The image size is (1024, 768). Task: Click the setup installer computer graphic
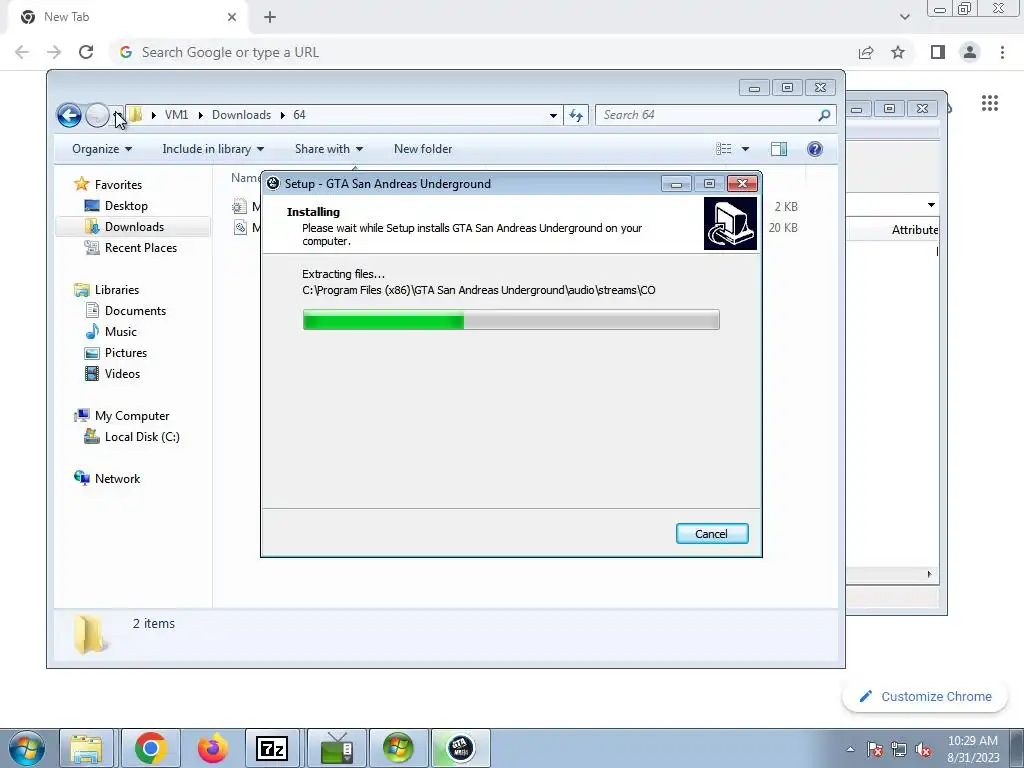click(730, 223)
